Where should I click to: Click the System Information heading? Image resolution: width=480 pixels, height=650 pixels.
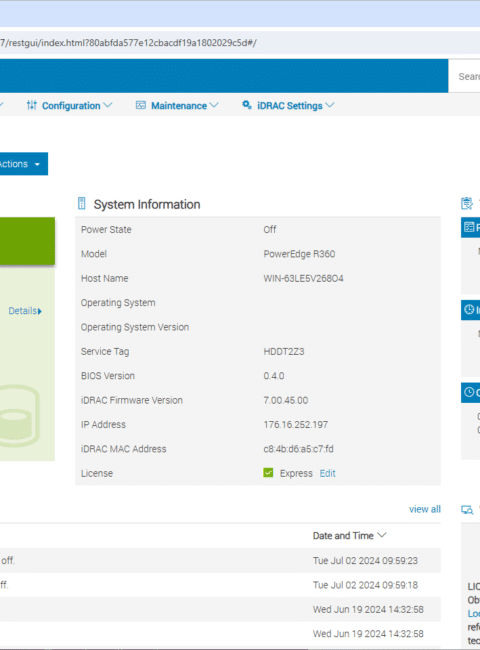pos(147,204)
